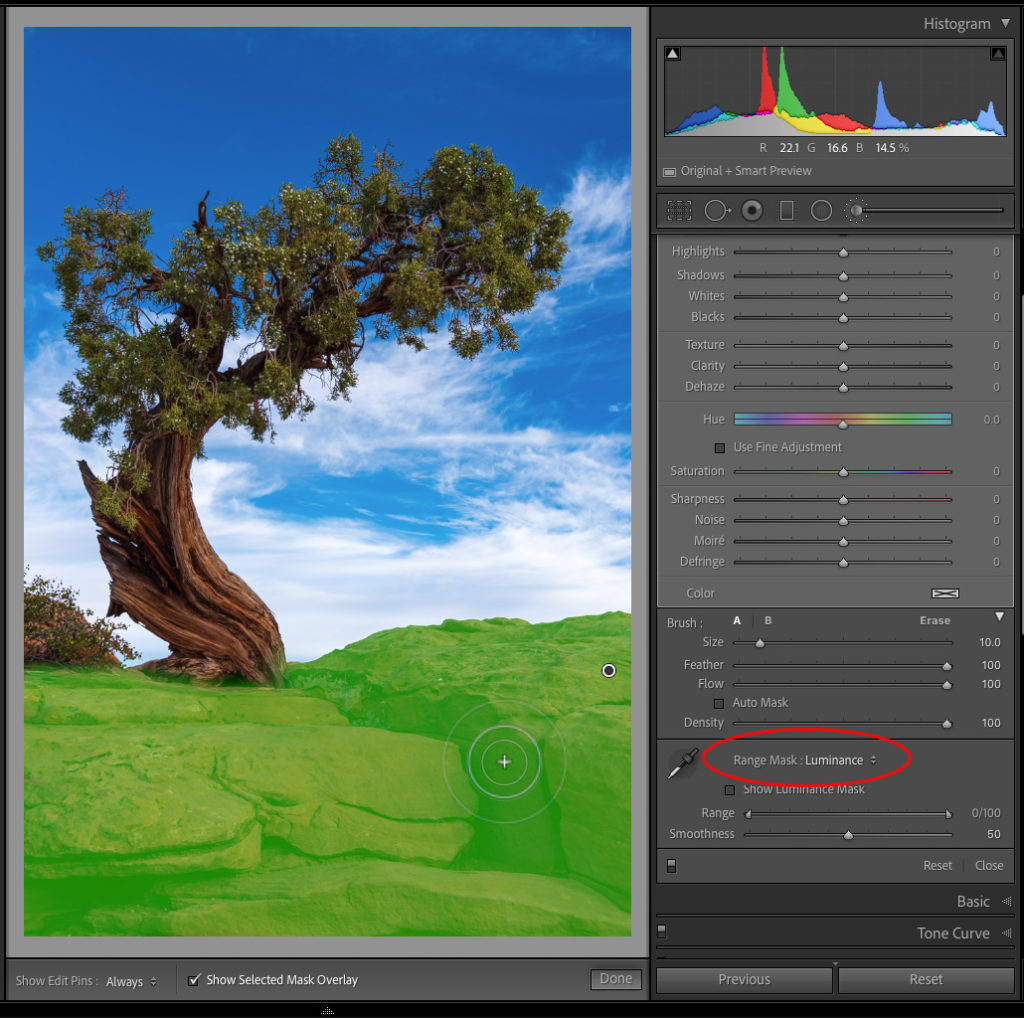Select the Radial Filter tool
The image size is (1024, 1018).
(x=821, y=211)
